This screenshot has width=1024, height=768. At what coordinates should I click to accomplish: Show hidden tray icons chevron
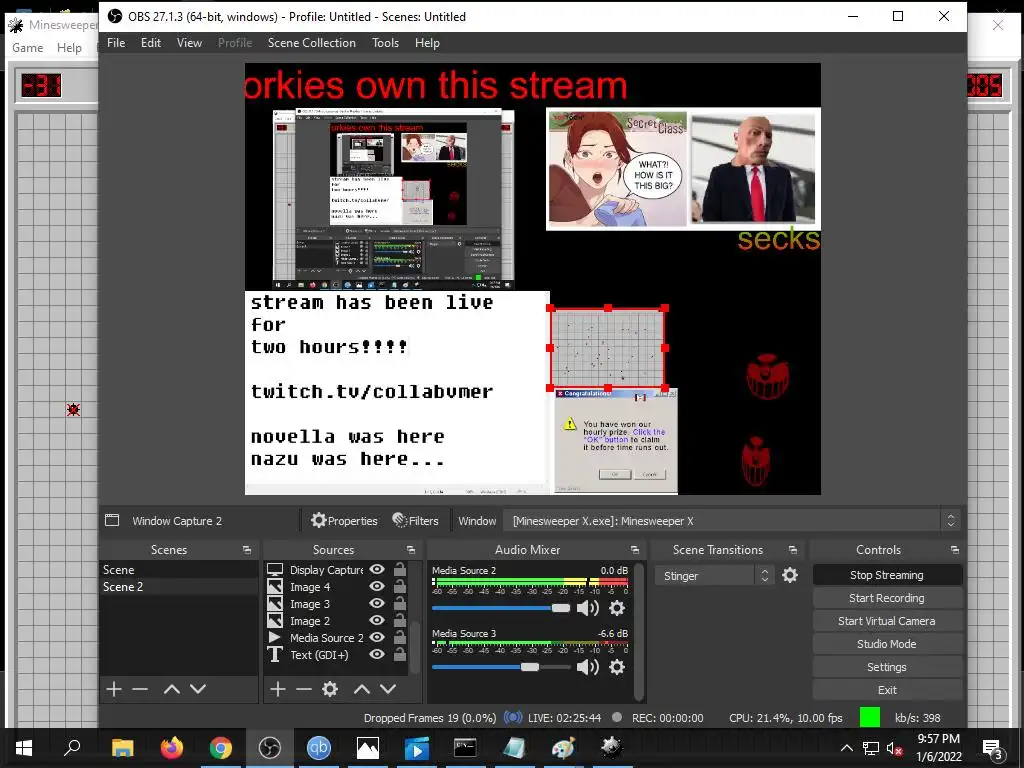click(846, 748)
